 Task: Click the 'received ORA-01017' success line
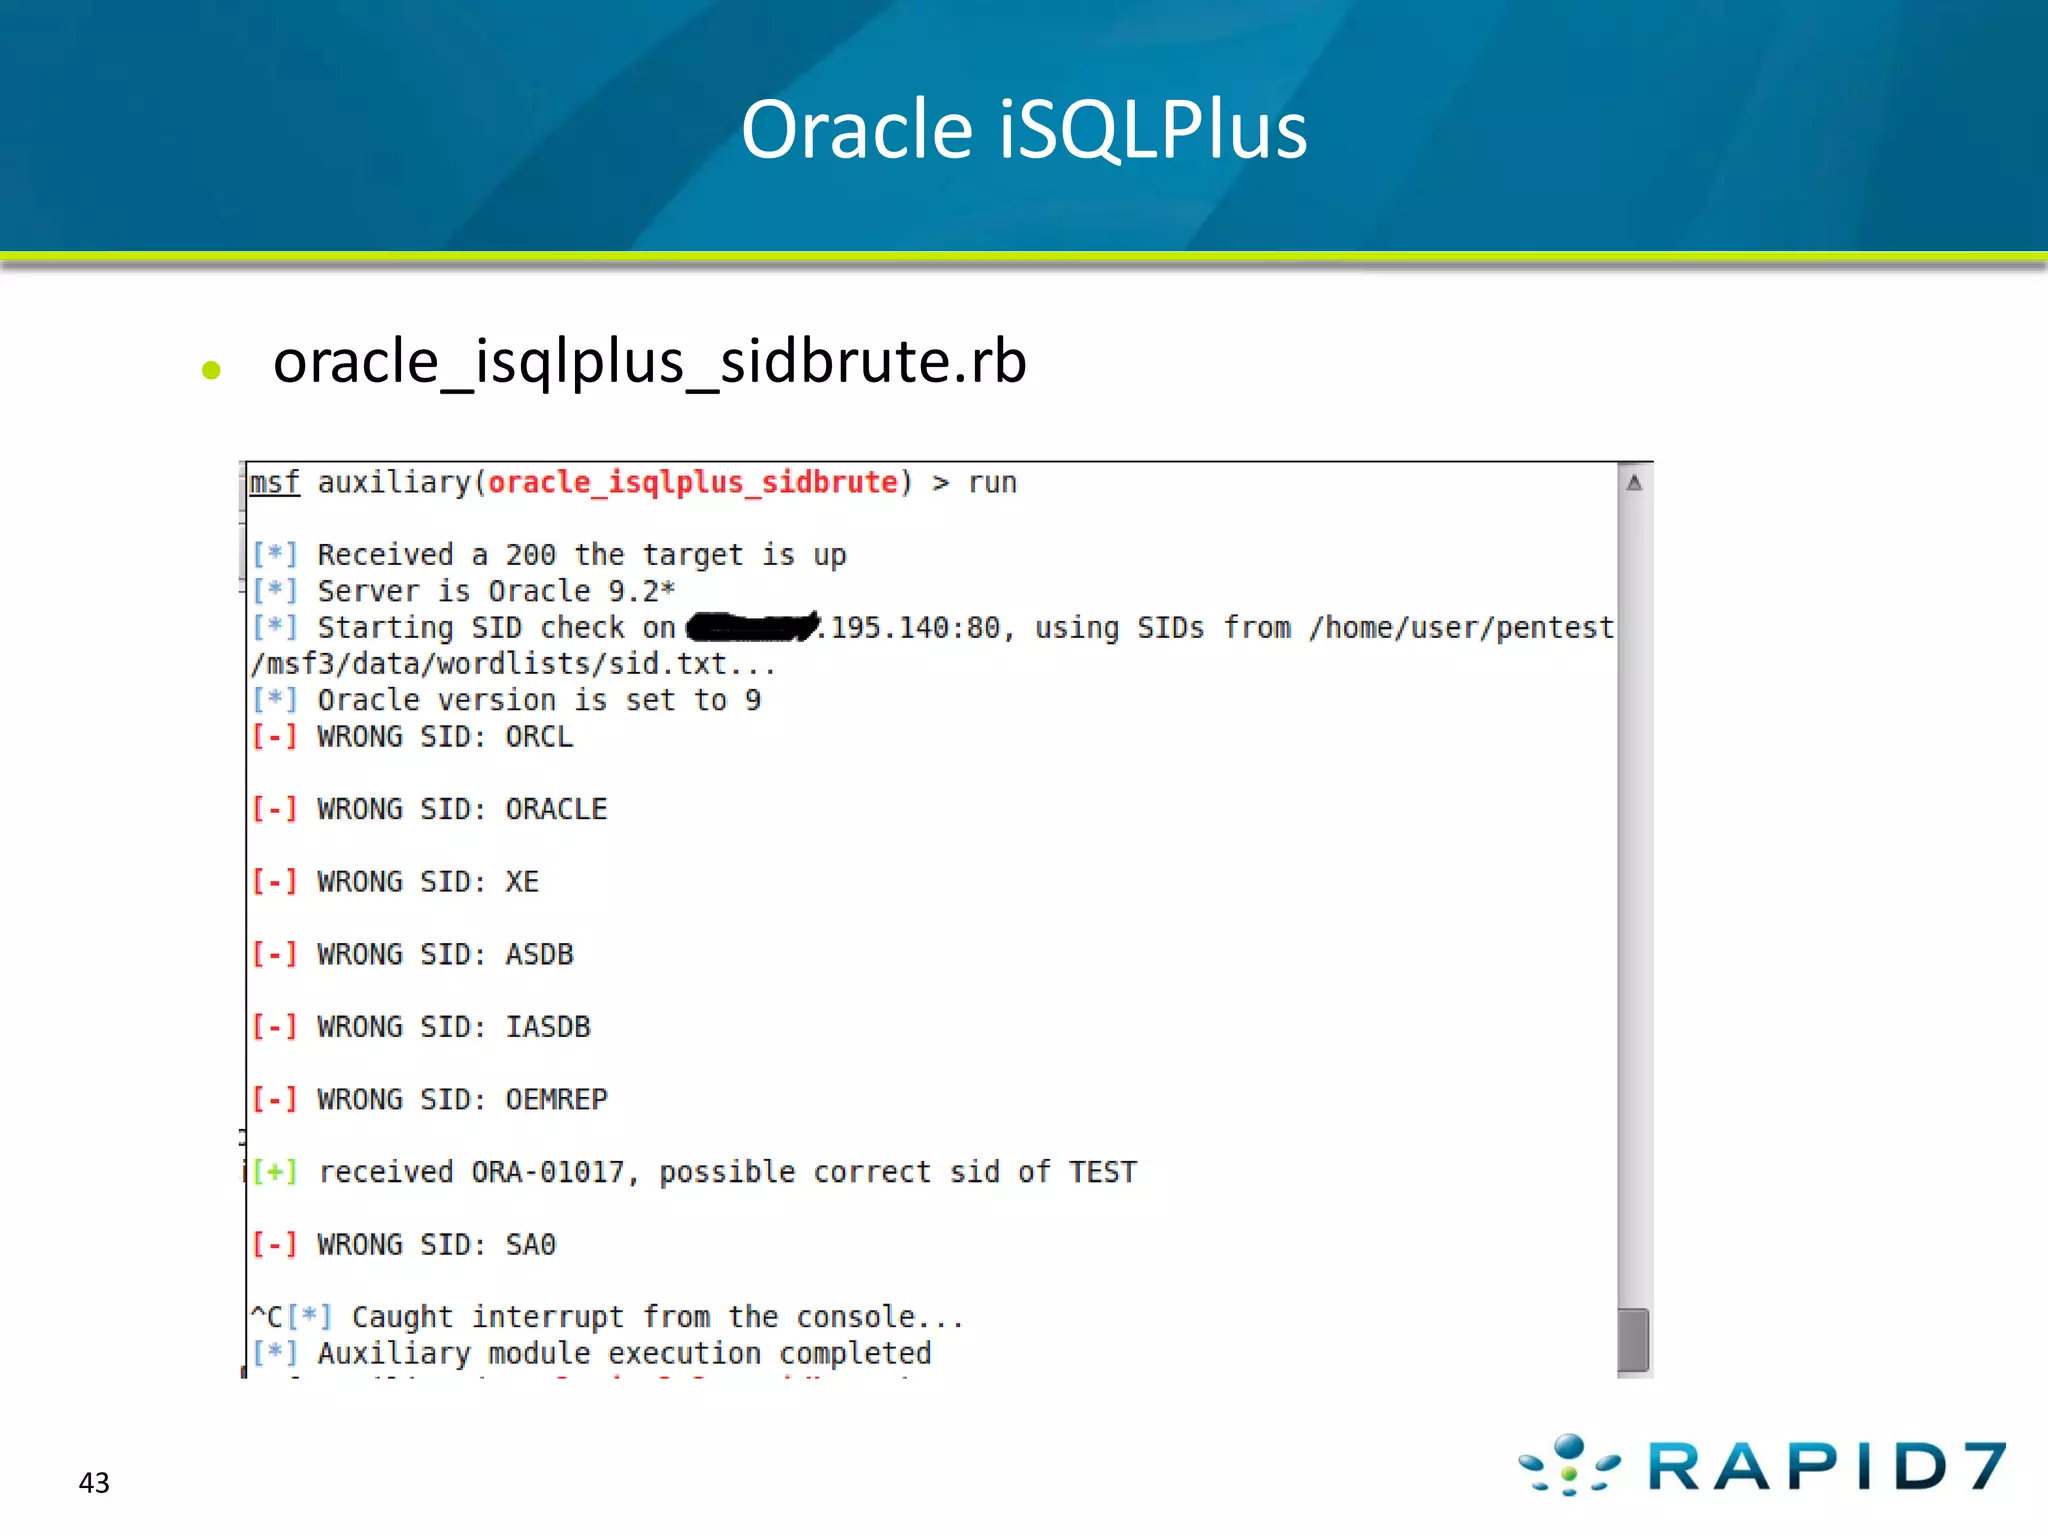coord(694,1172)
